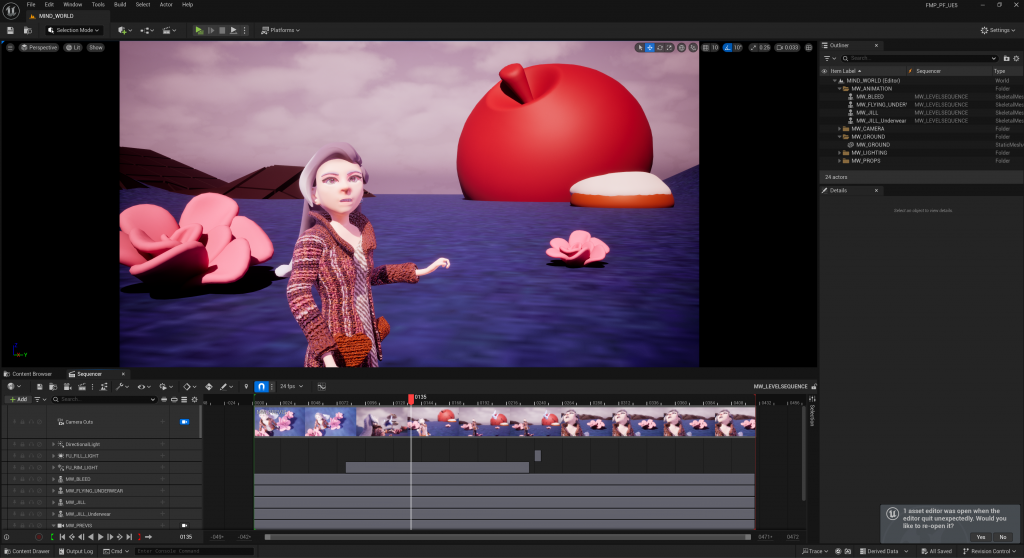
Task: Click the save level icon in the main toolbar
Action: pyautogui.click(x=10, y=30)
